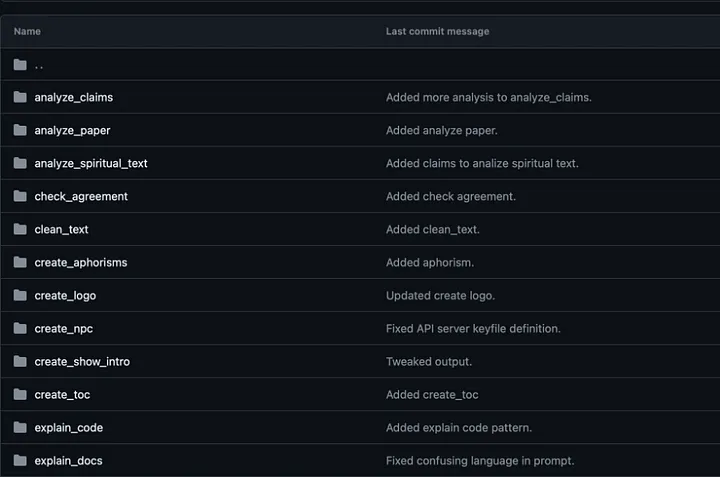
Task: Go up to parent directory link
Action: click(x=39, y=66)
